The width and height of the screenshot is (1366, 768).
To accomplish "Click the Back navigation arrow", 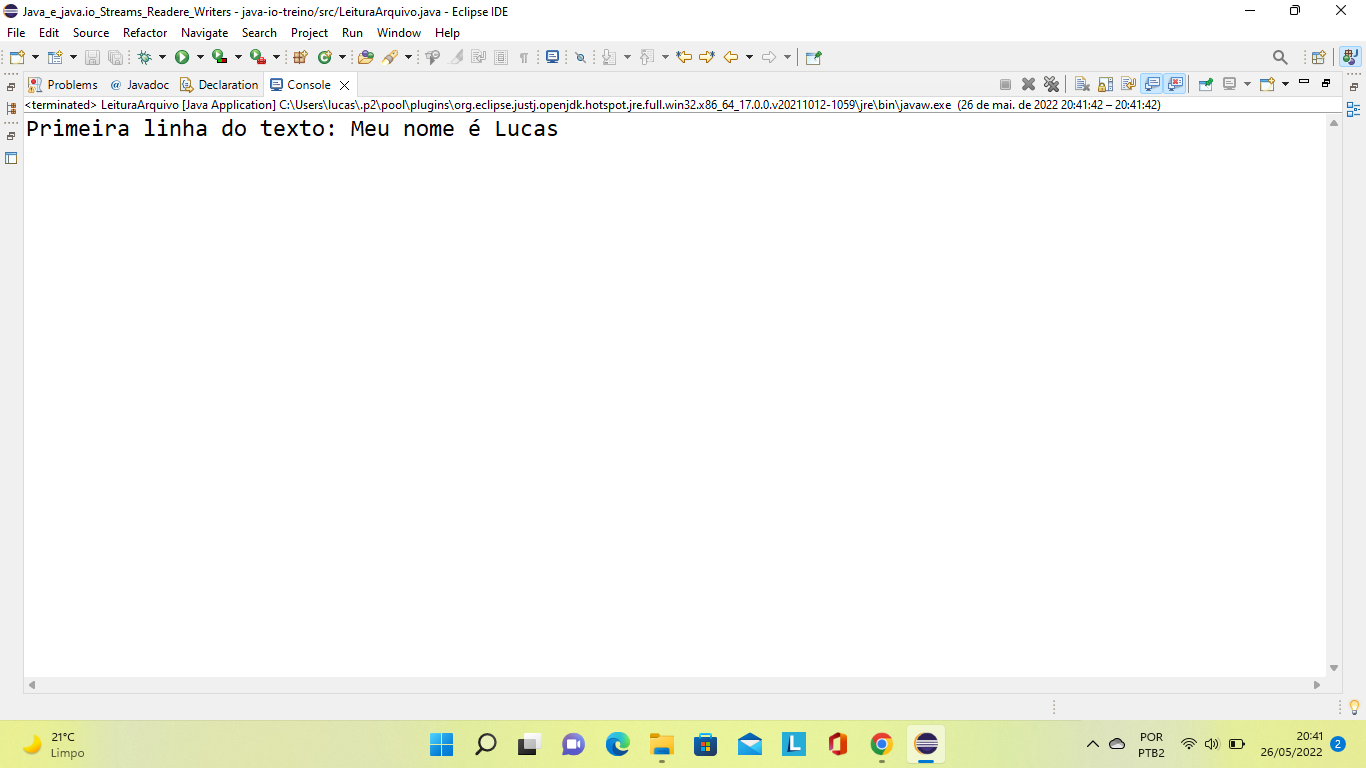I will (731, 57).
